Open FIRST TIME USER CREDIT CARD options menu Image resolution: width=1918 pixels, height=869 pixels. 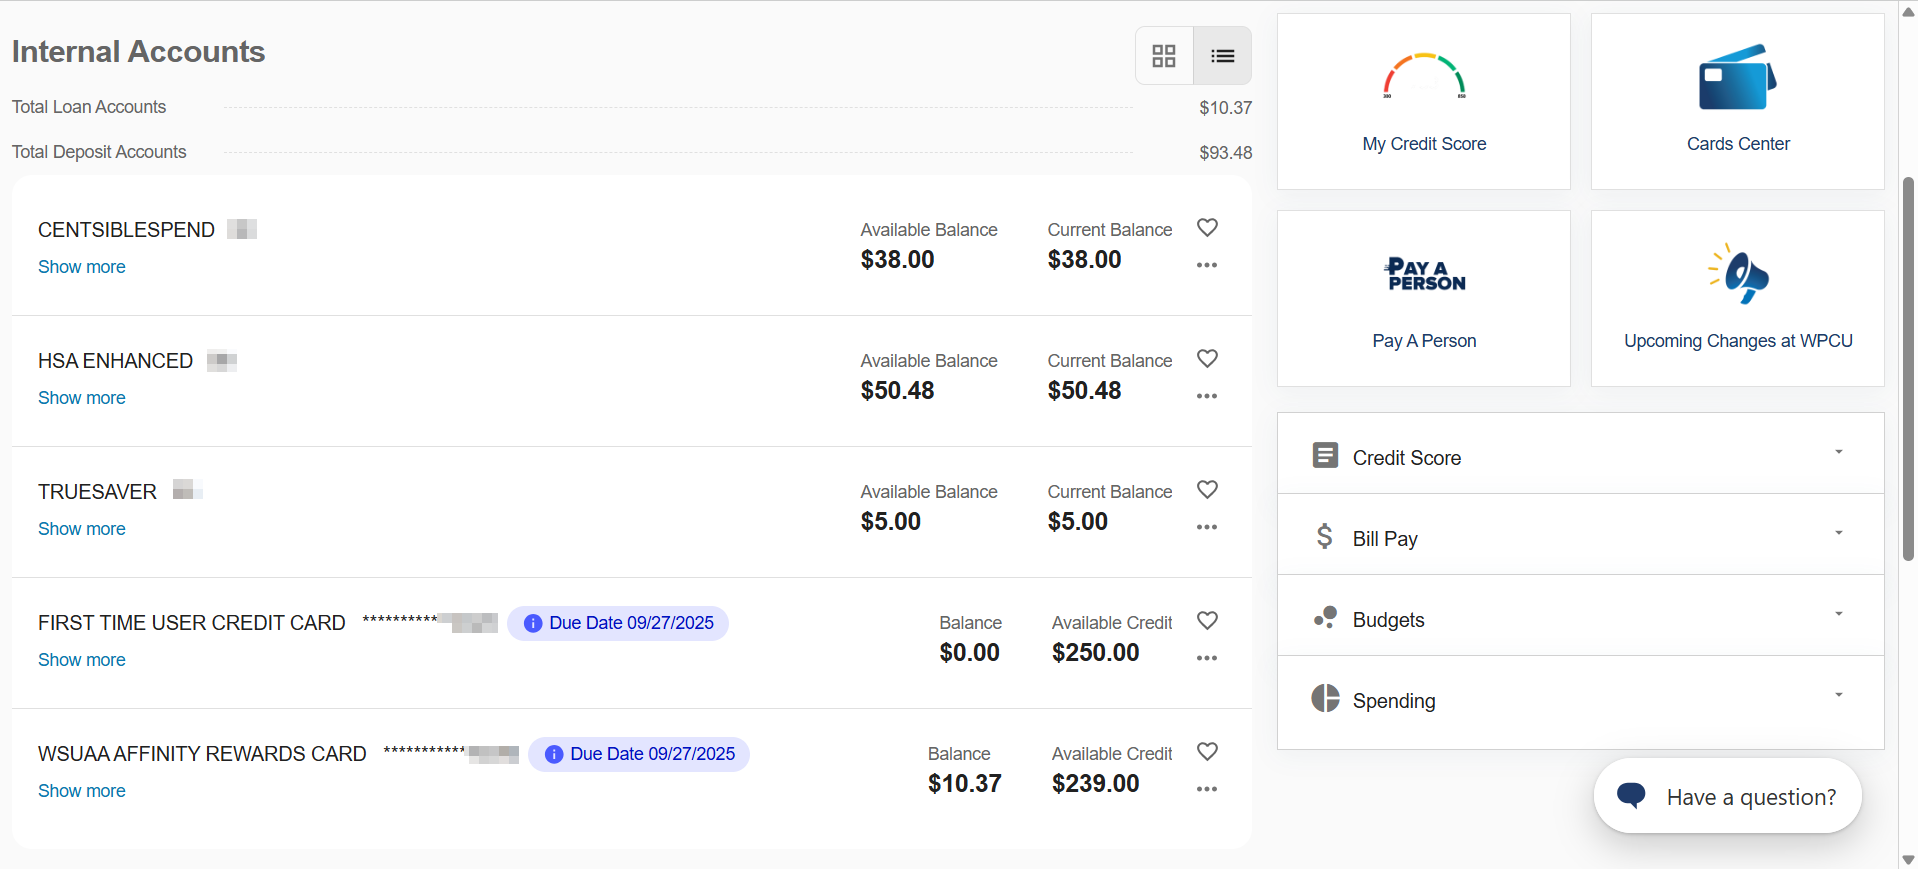1207,659
